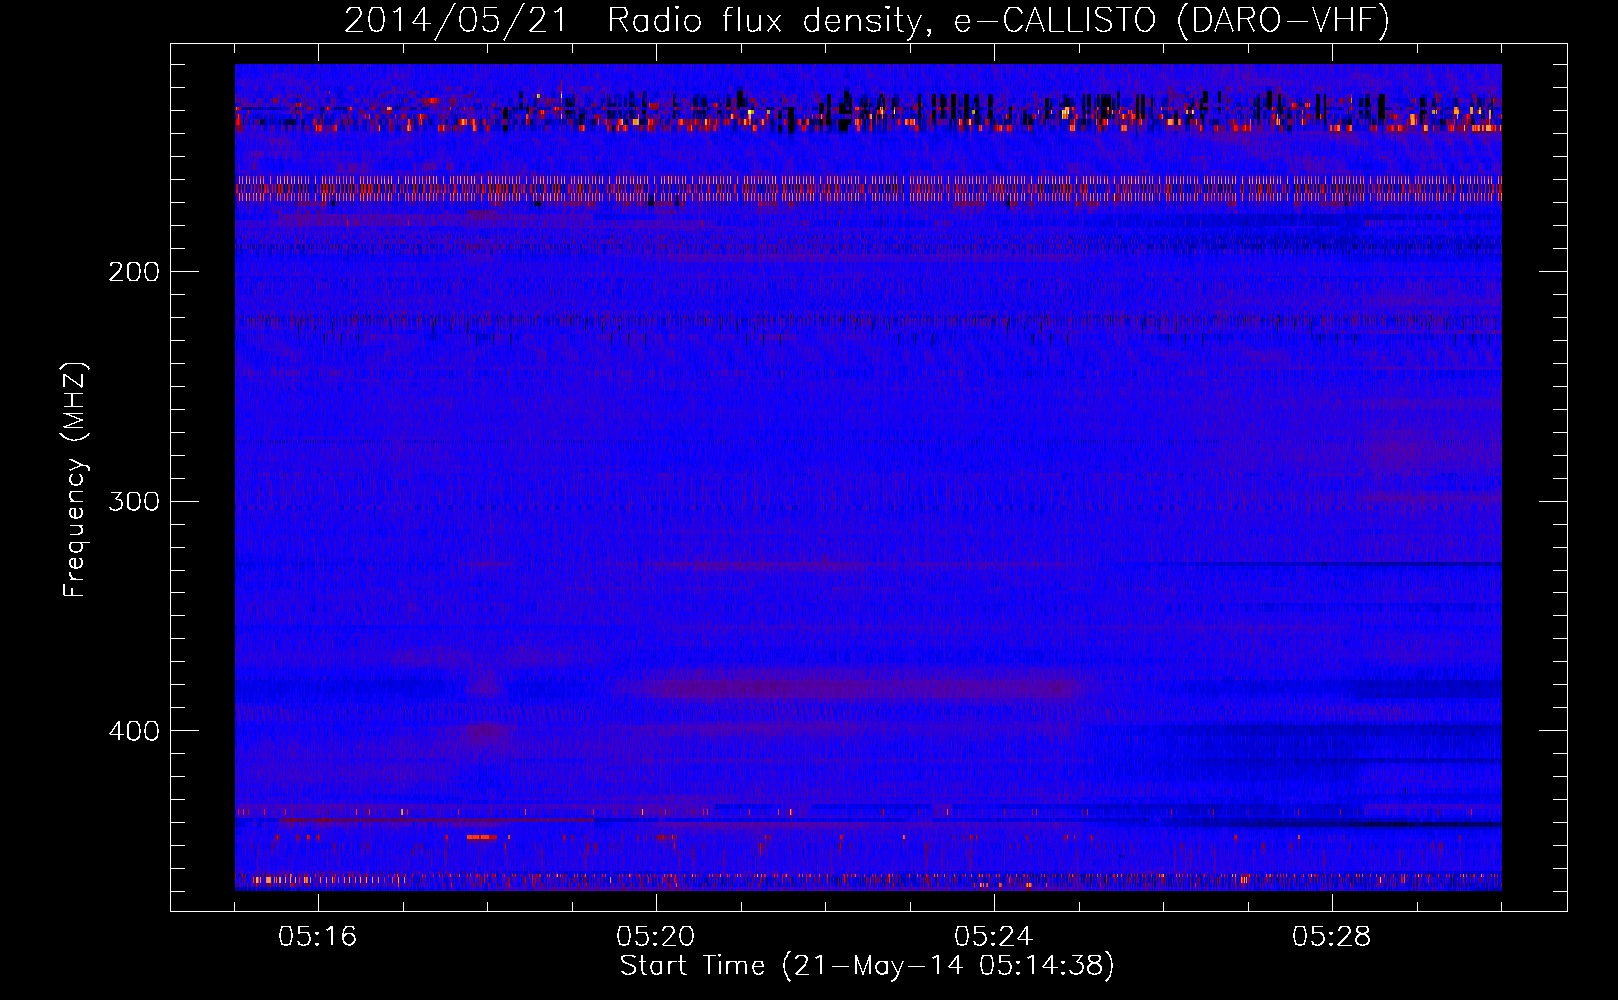Click the 05:24 time tick label
1618x1000 pixels.
point(994,937)
